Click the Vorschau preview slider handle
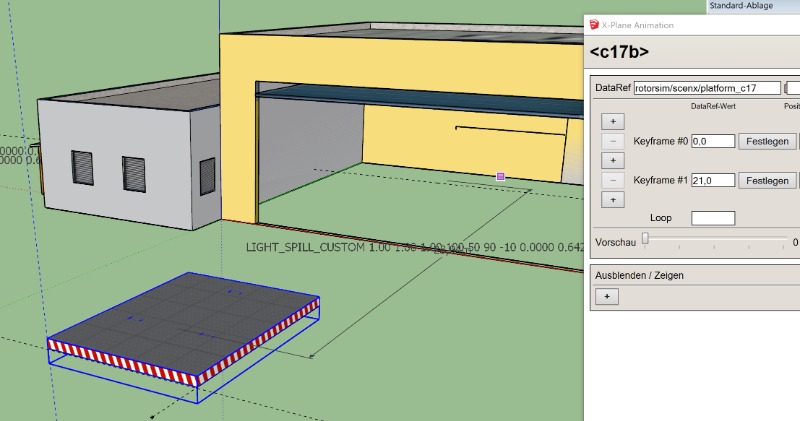 coord(646,238)
